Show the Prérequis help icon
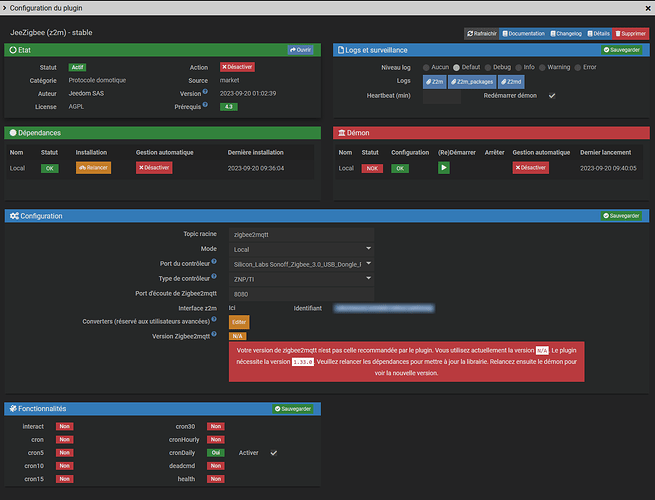 click(x=205, y=105)
